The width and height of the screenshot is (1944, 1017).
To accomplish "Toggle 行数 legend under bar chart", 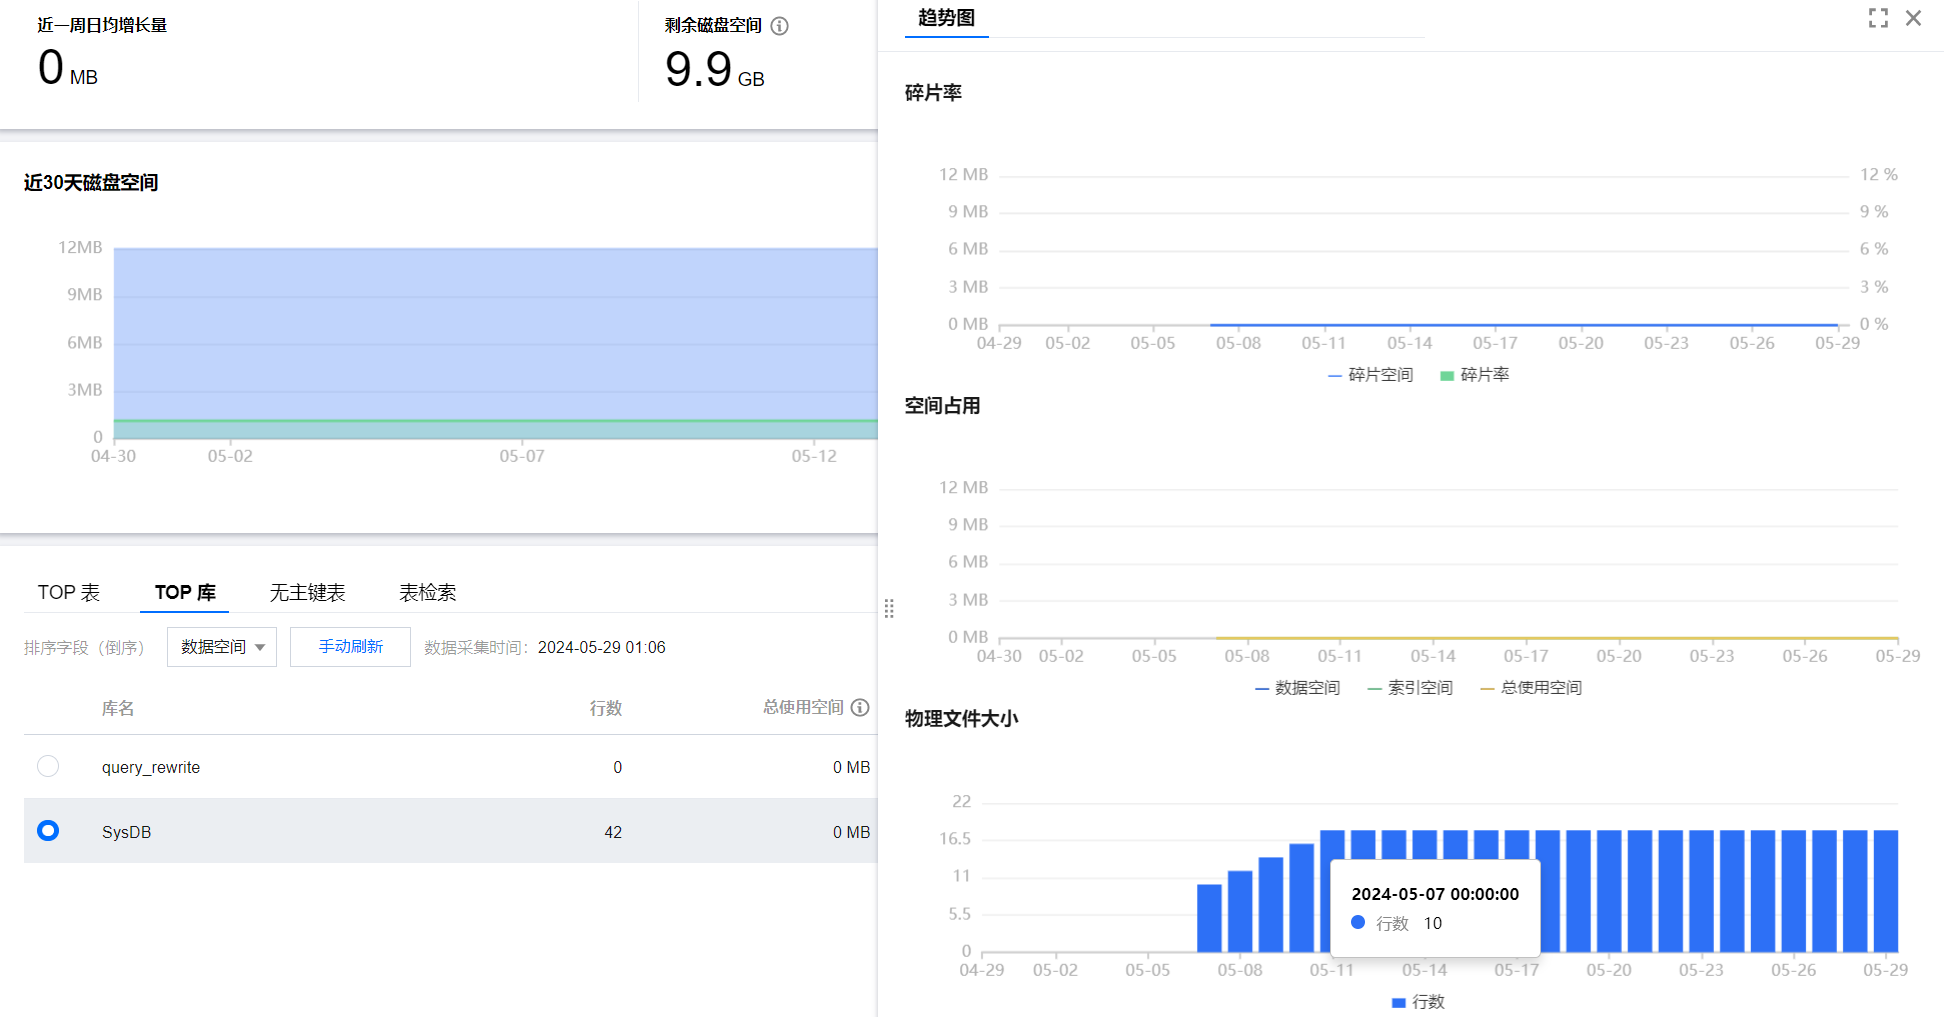I will tap(1419, 1002).
